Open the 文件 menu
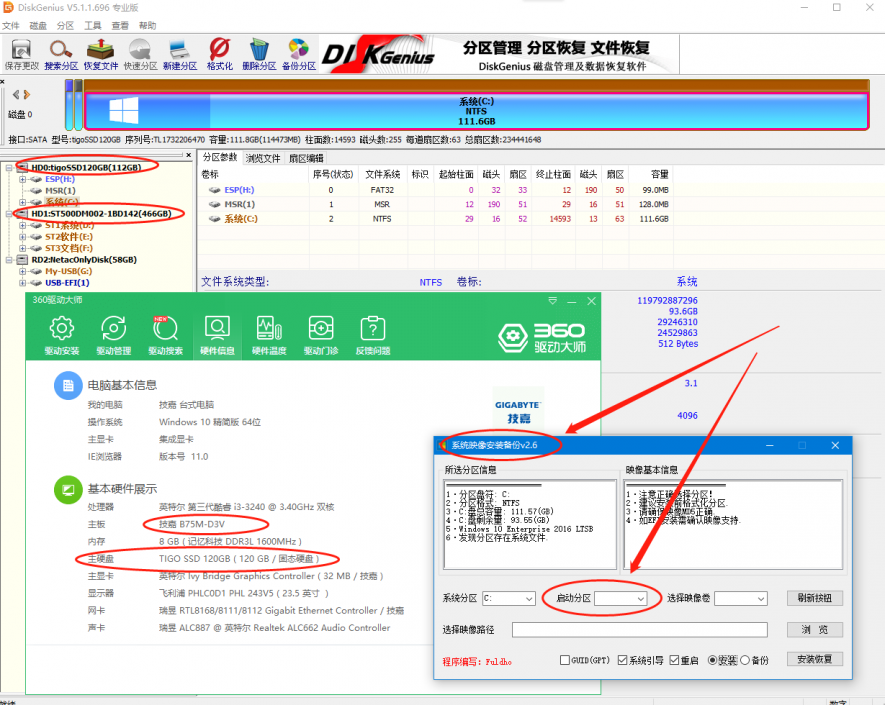 [11, 25]
